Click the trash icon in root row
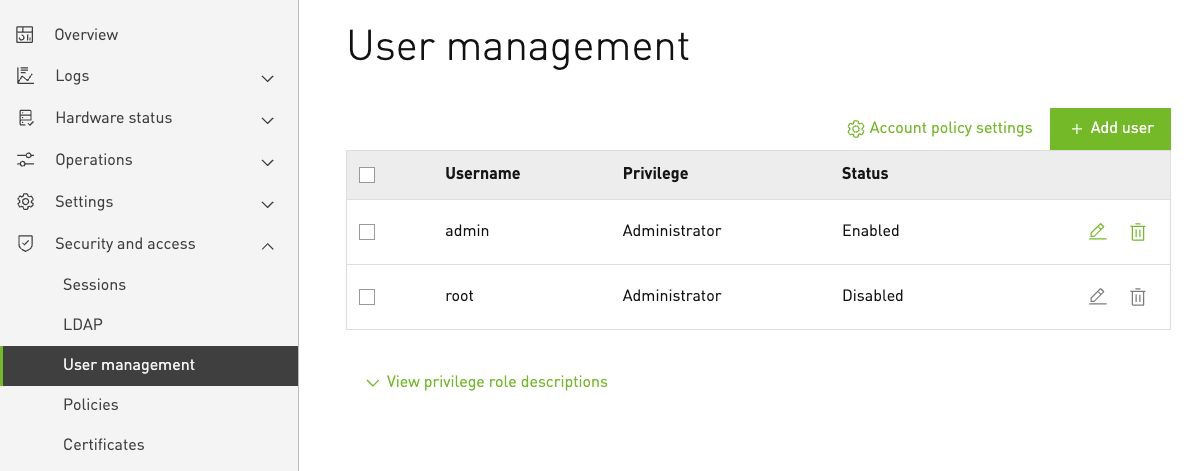 tap(1137, 297)
